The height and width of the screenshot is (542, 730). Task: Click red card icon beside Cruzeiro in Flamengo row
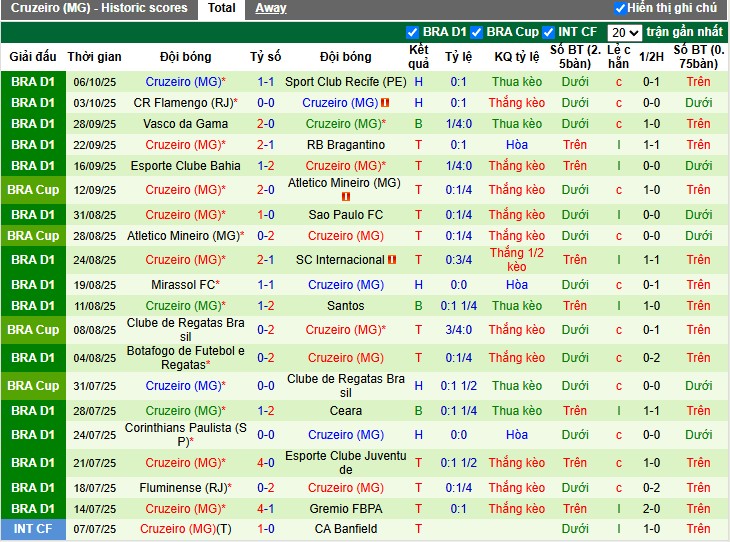385,103
